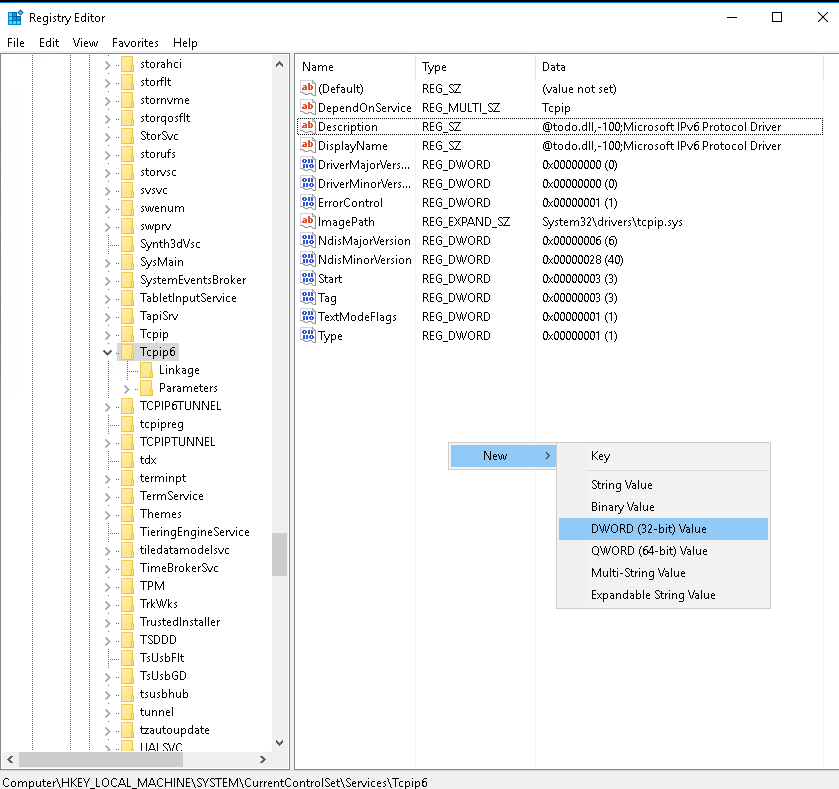The height and width of the screenshot is (789, 839).
Task: Click the ImagePath value icon
Action: (308, 222)
